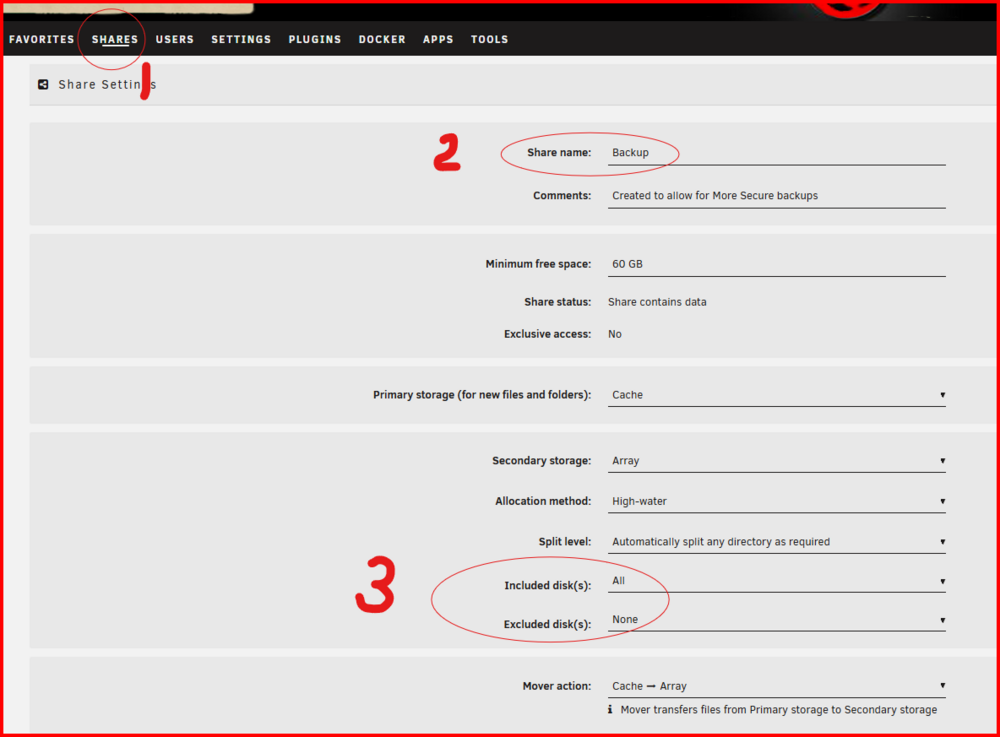The height and width of the screenshot is (737, 1000).
Task: Open the Apps page
Action: [x=438, y=40]
